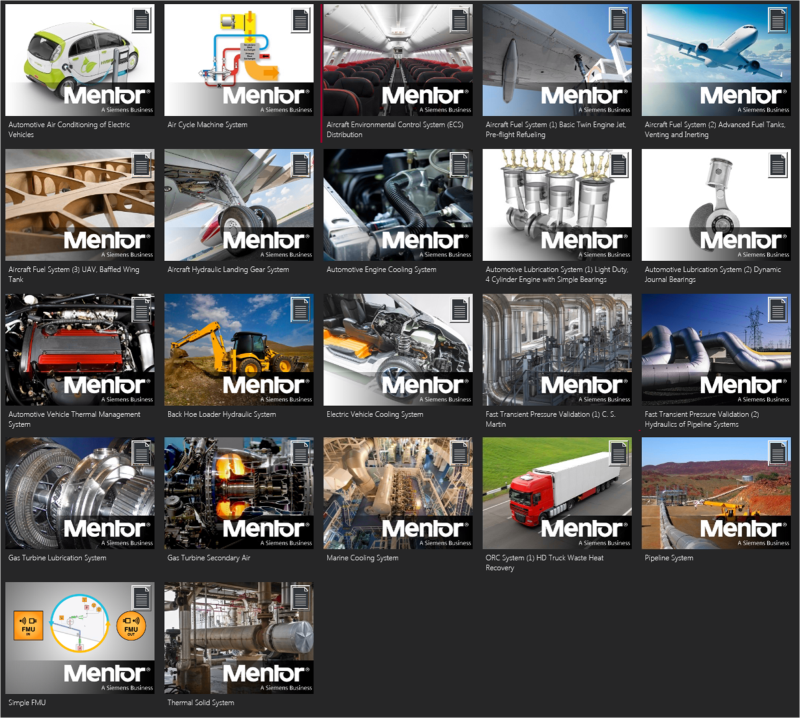Open the Air Cycle Machine System diagram thumbnail
Image resolution: width=800 pixels, height=718 pixels.
(x=239, y=60)
